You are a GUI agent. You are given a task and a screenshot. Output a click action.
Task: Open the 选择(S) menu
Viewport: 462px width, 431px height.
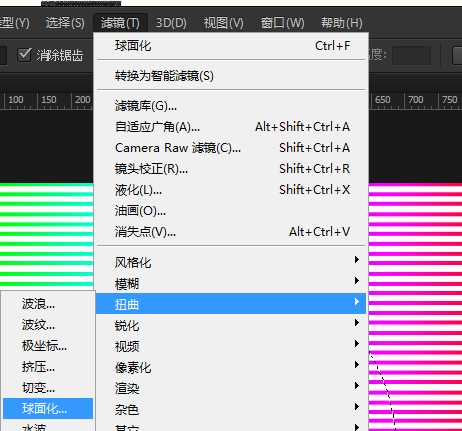[x=65, y=23]
